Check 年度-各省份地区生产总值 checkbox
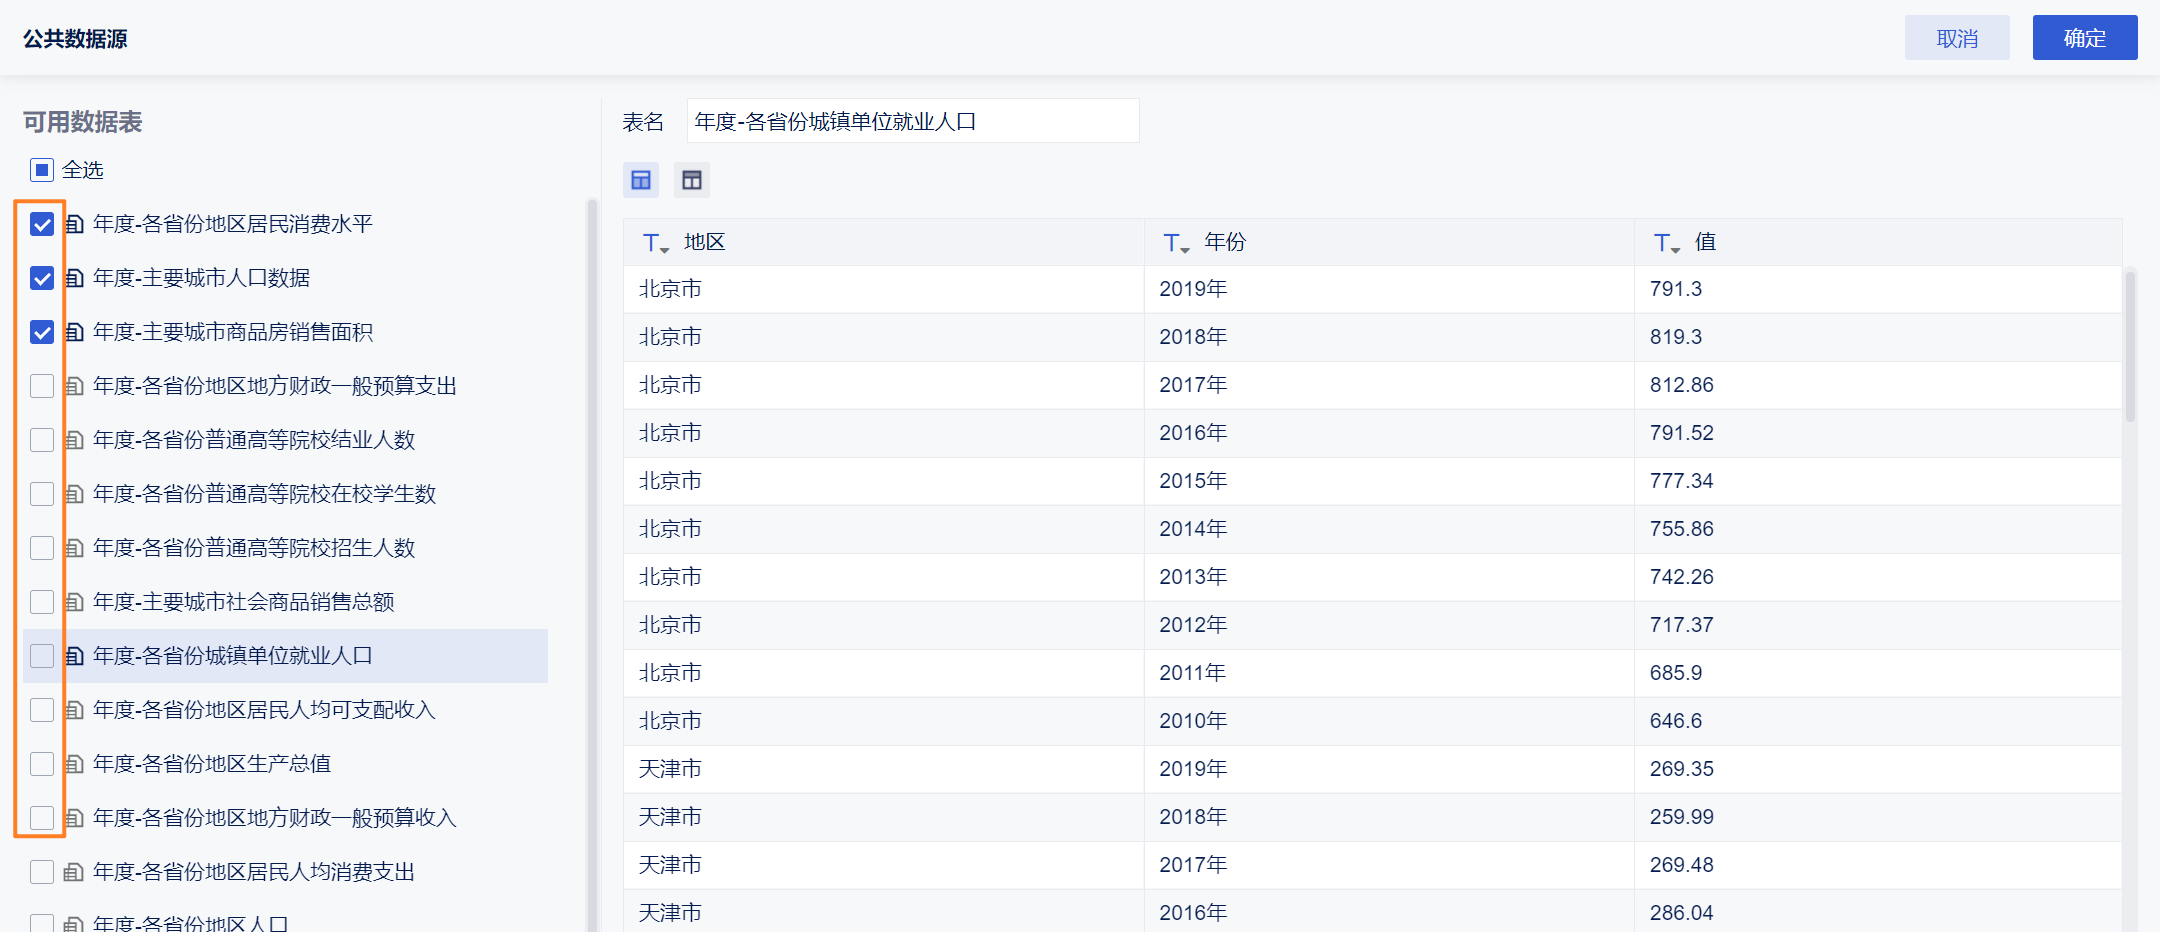This screenshot has width=2160, height=932. [x=42, y=764]
